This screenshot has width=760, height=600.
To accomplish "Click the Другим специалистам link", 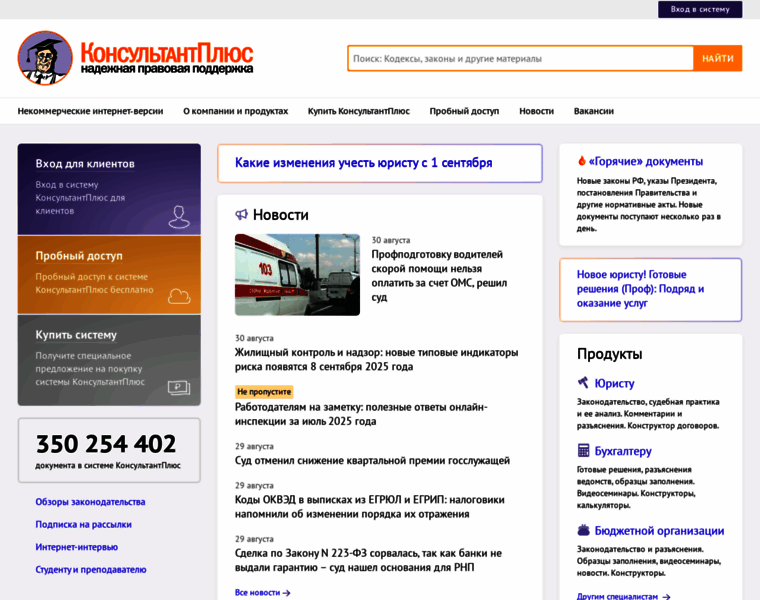I will [617, 597].
